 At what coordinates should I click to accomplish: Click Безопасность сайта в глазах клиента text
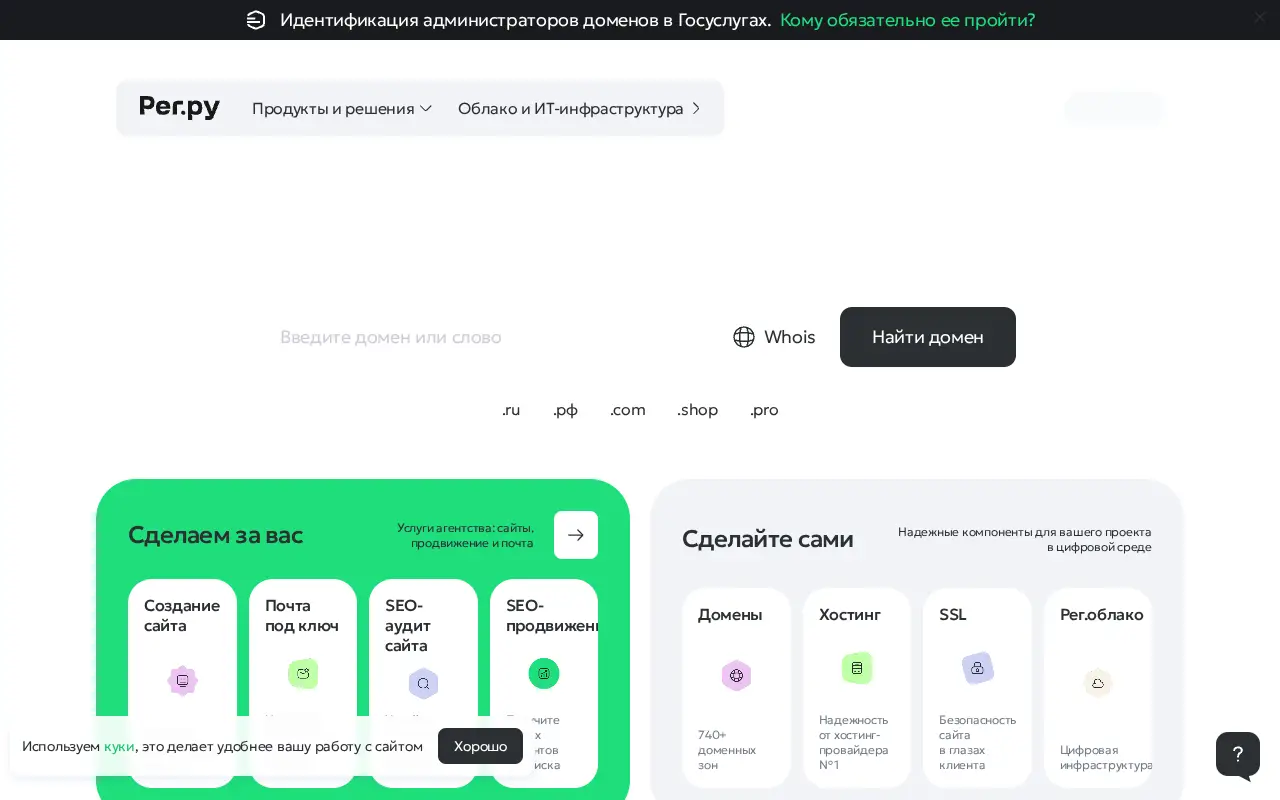pyautogui.click(x=978, y=742)
